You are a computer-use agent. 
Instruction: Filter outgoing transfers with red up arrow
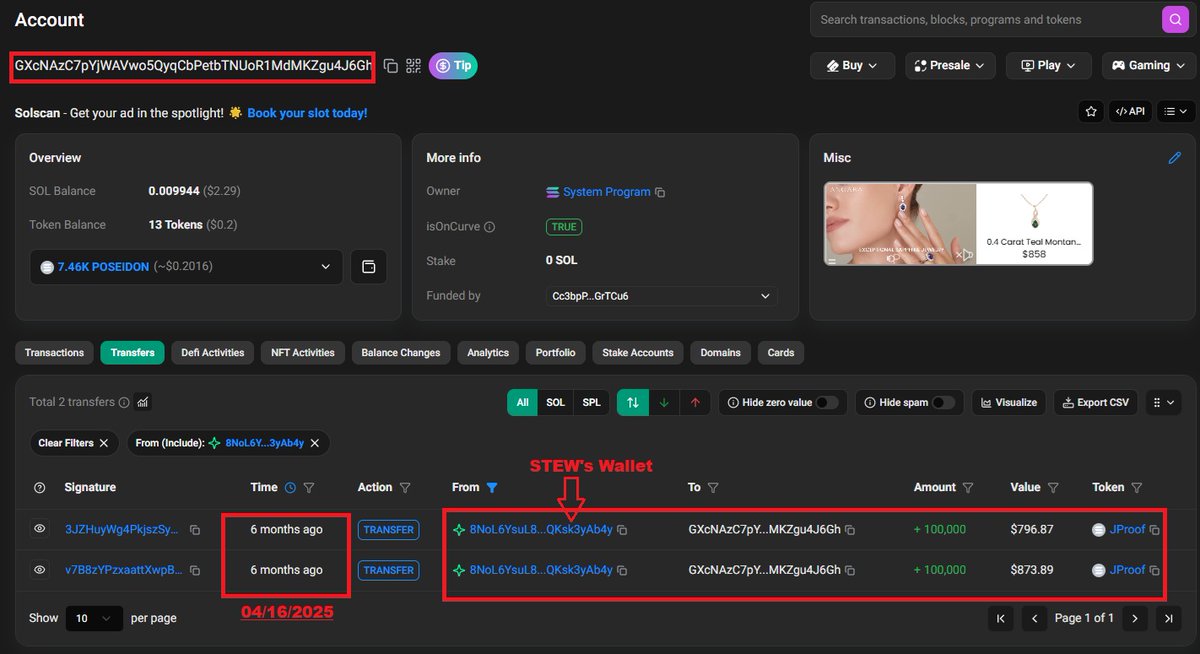click(x=694, y=403)
